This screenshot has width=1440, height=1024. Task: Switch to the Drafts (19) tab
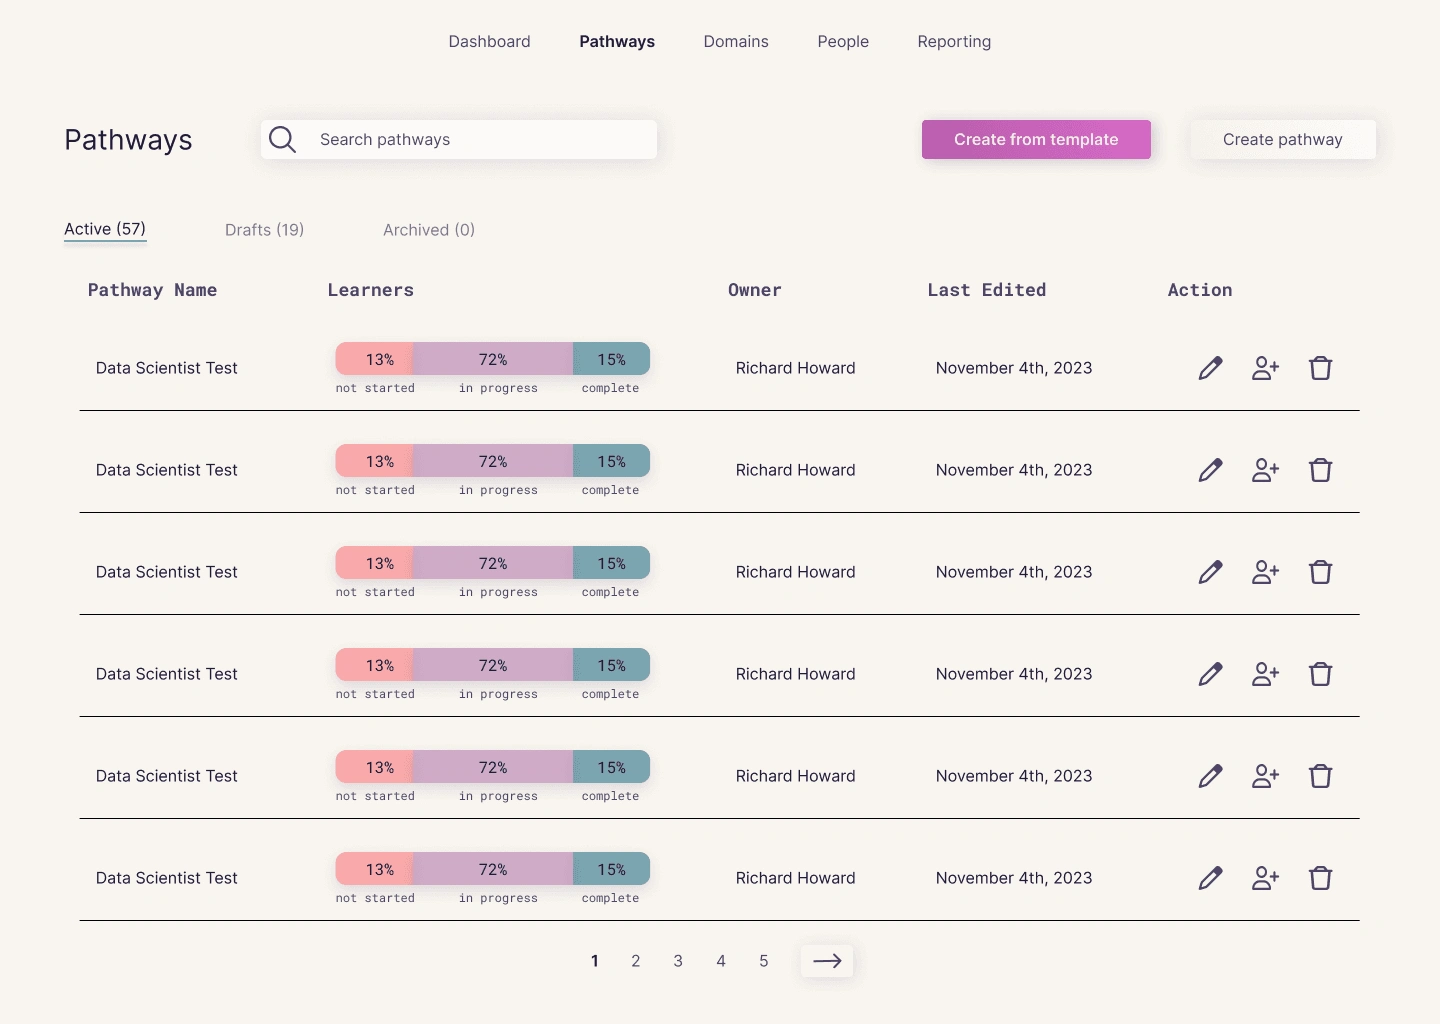(264, 230)
